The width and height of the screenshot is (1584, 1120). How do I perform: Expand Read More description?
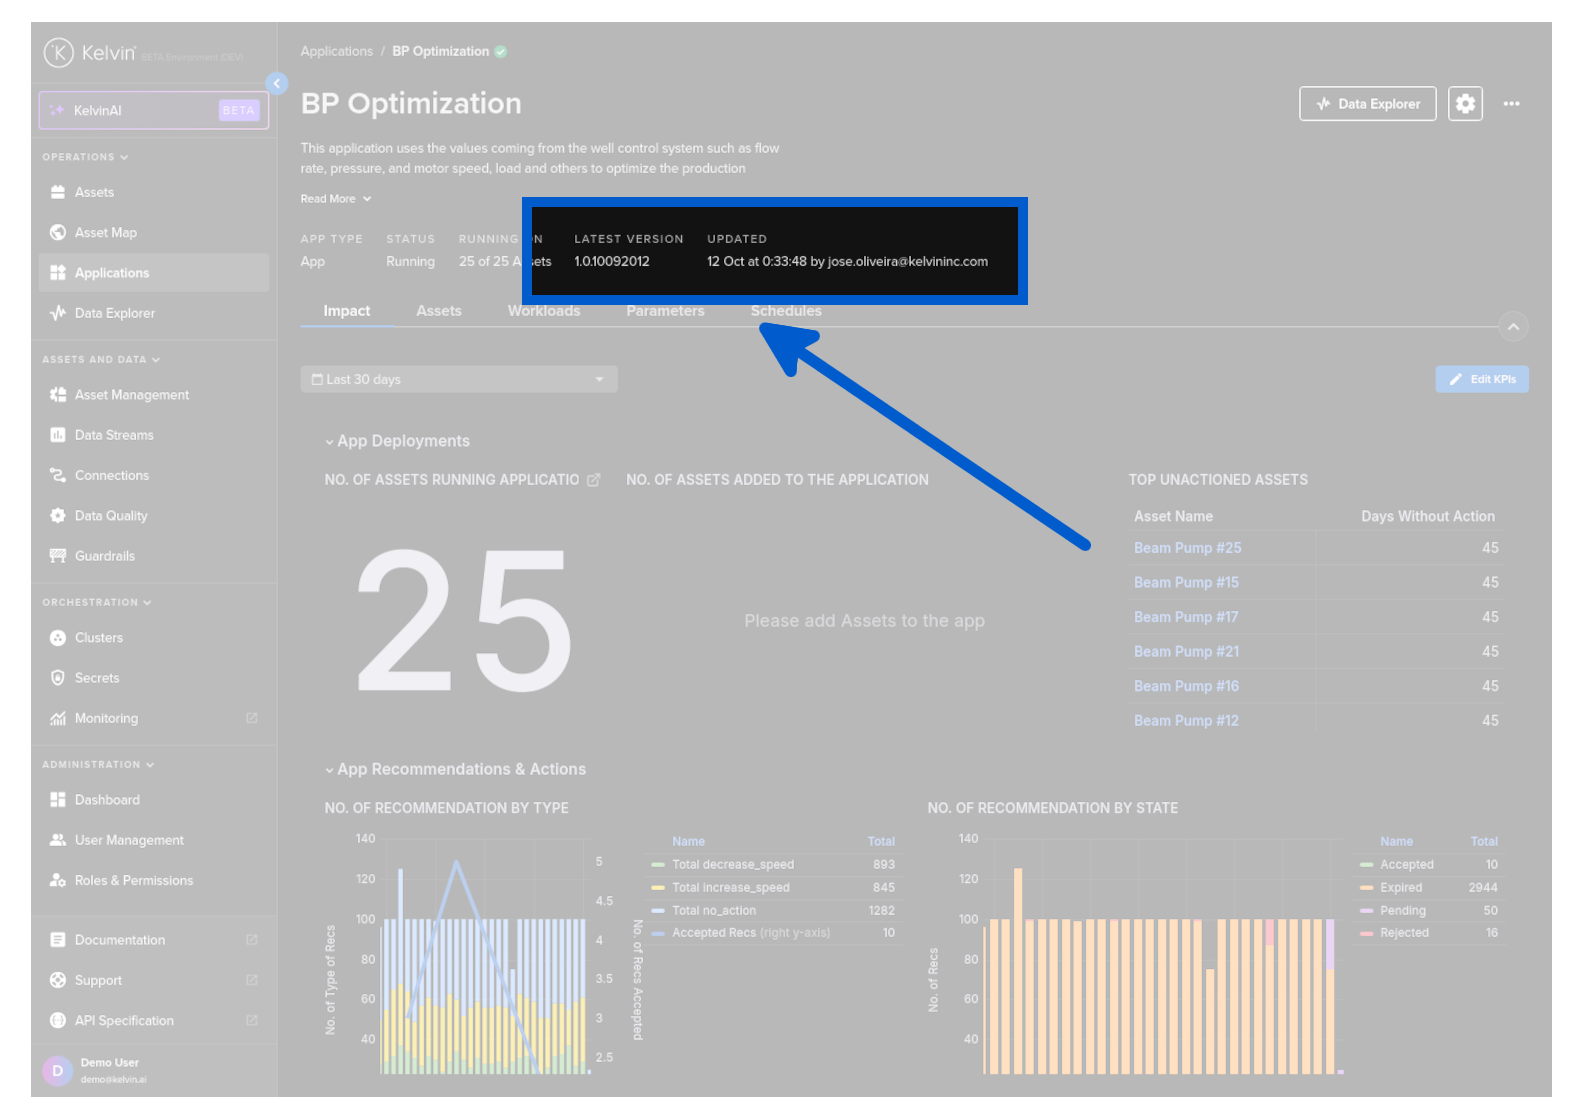(336, 199)
